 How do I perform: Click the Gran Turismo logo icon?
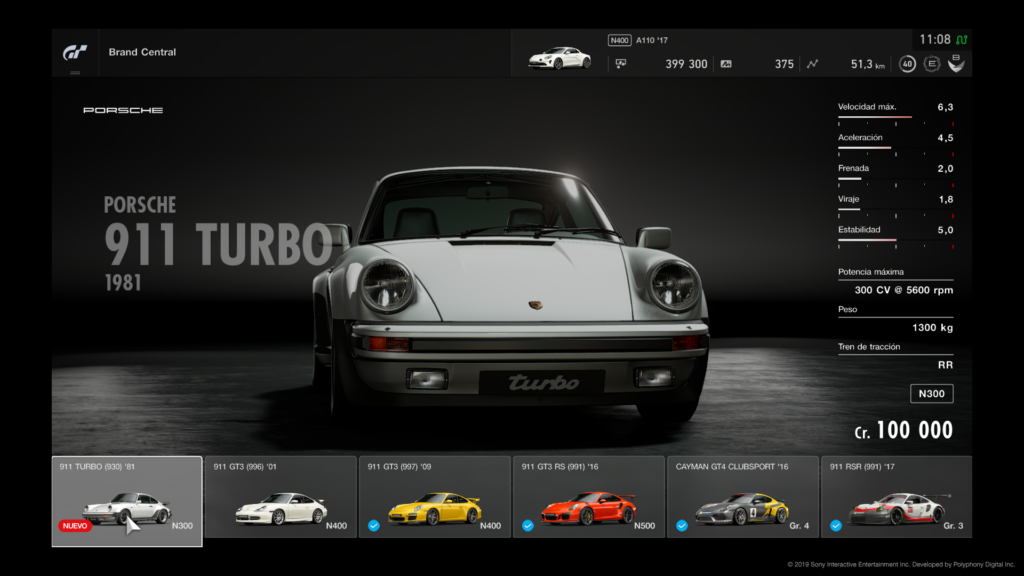pos(75,52)
